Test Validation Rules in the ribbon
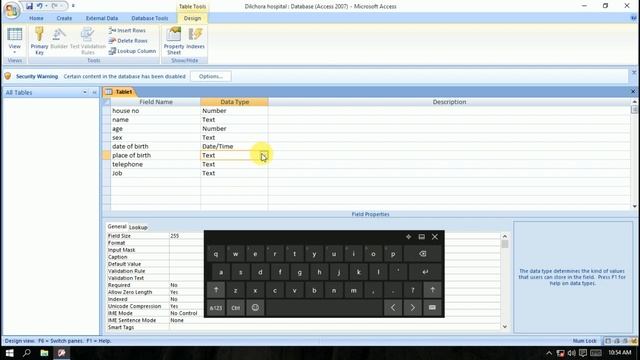The height and width of the screenshot is (360, 640). [x=87, y=41]
